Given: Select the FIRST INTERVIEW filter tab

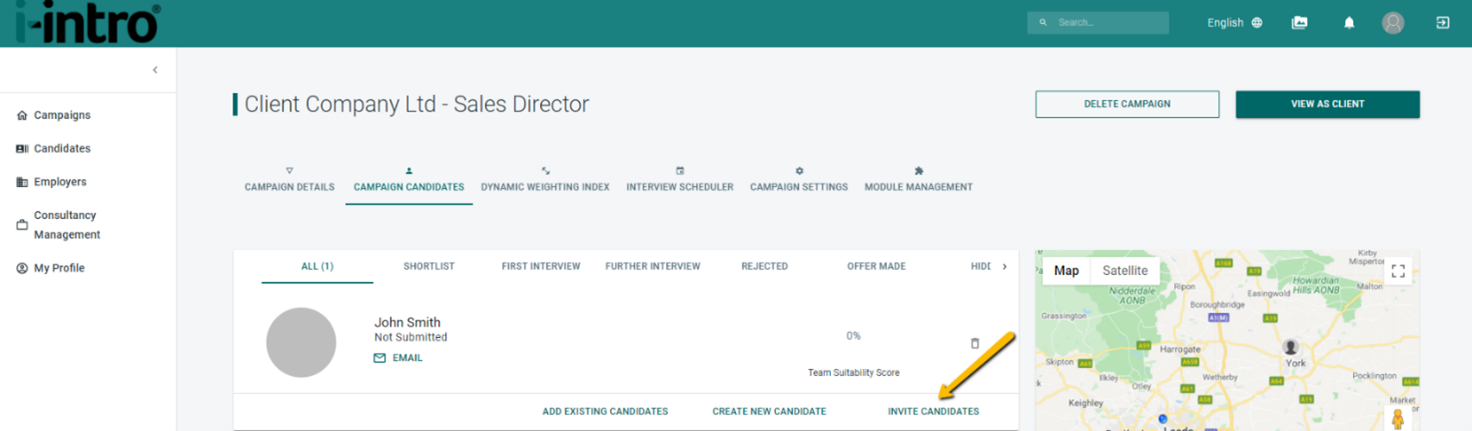Looking at the screenshot, I should (x=541, y=266).
